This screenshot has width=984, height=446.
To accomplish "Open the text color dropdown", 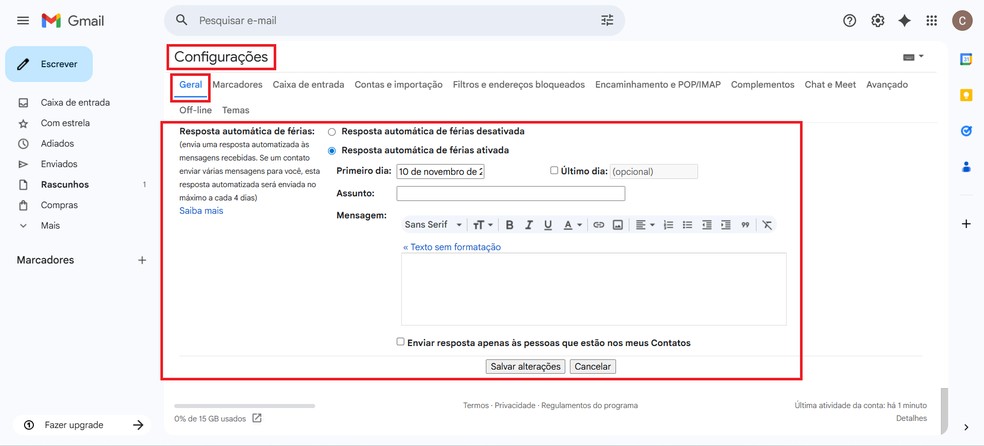I will point(572,225).
